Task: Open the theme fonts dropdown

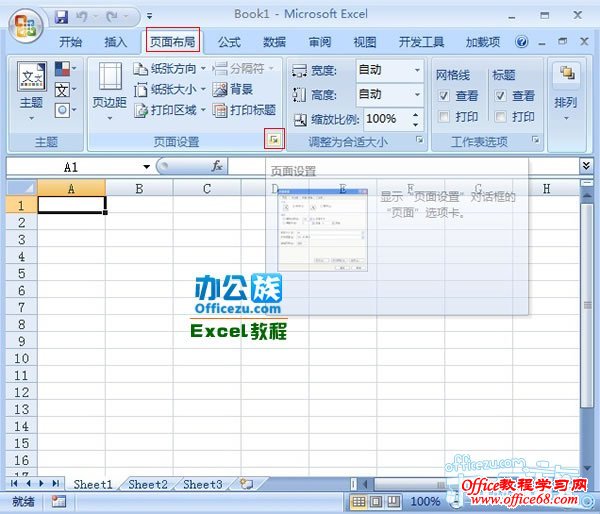Action: click(x=65, y=90)
